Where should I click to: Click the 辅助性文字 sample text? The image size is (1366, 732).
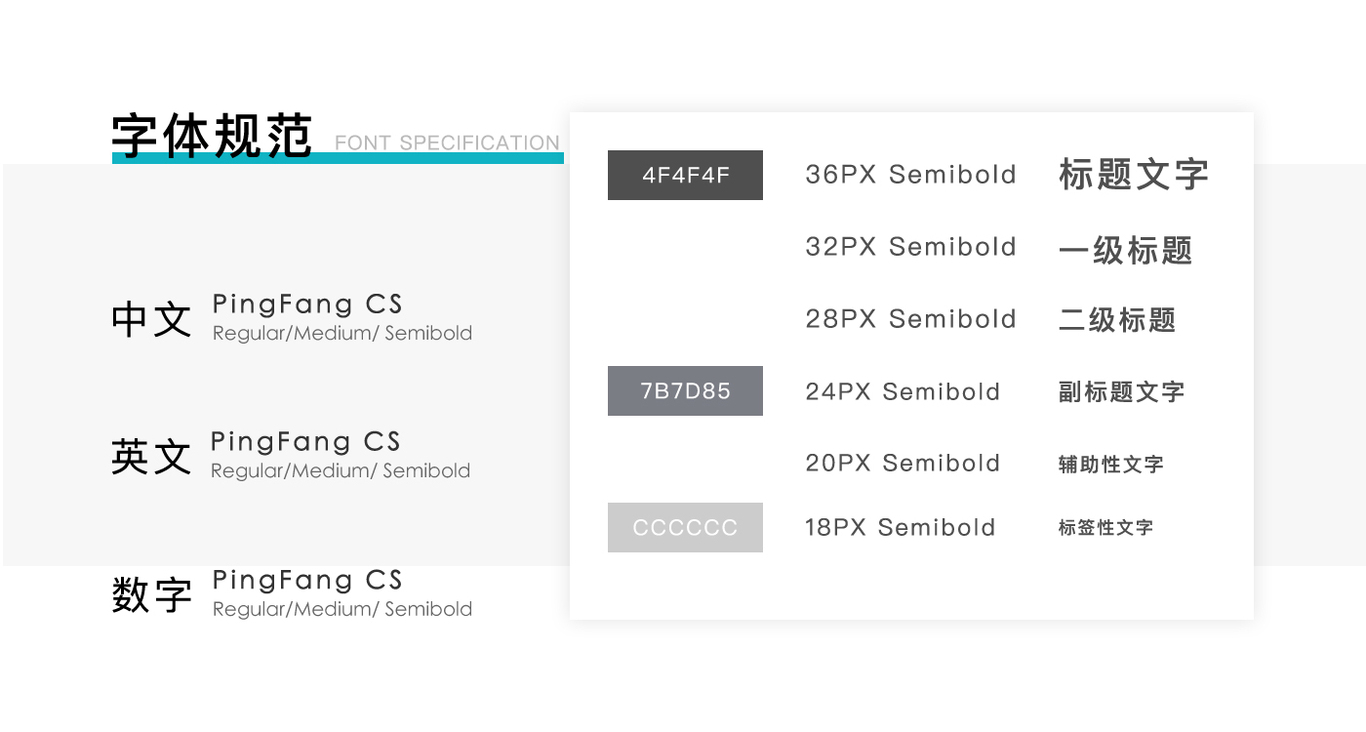click(x=1111, y=464)
